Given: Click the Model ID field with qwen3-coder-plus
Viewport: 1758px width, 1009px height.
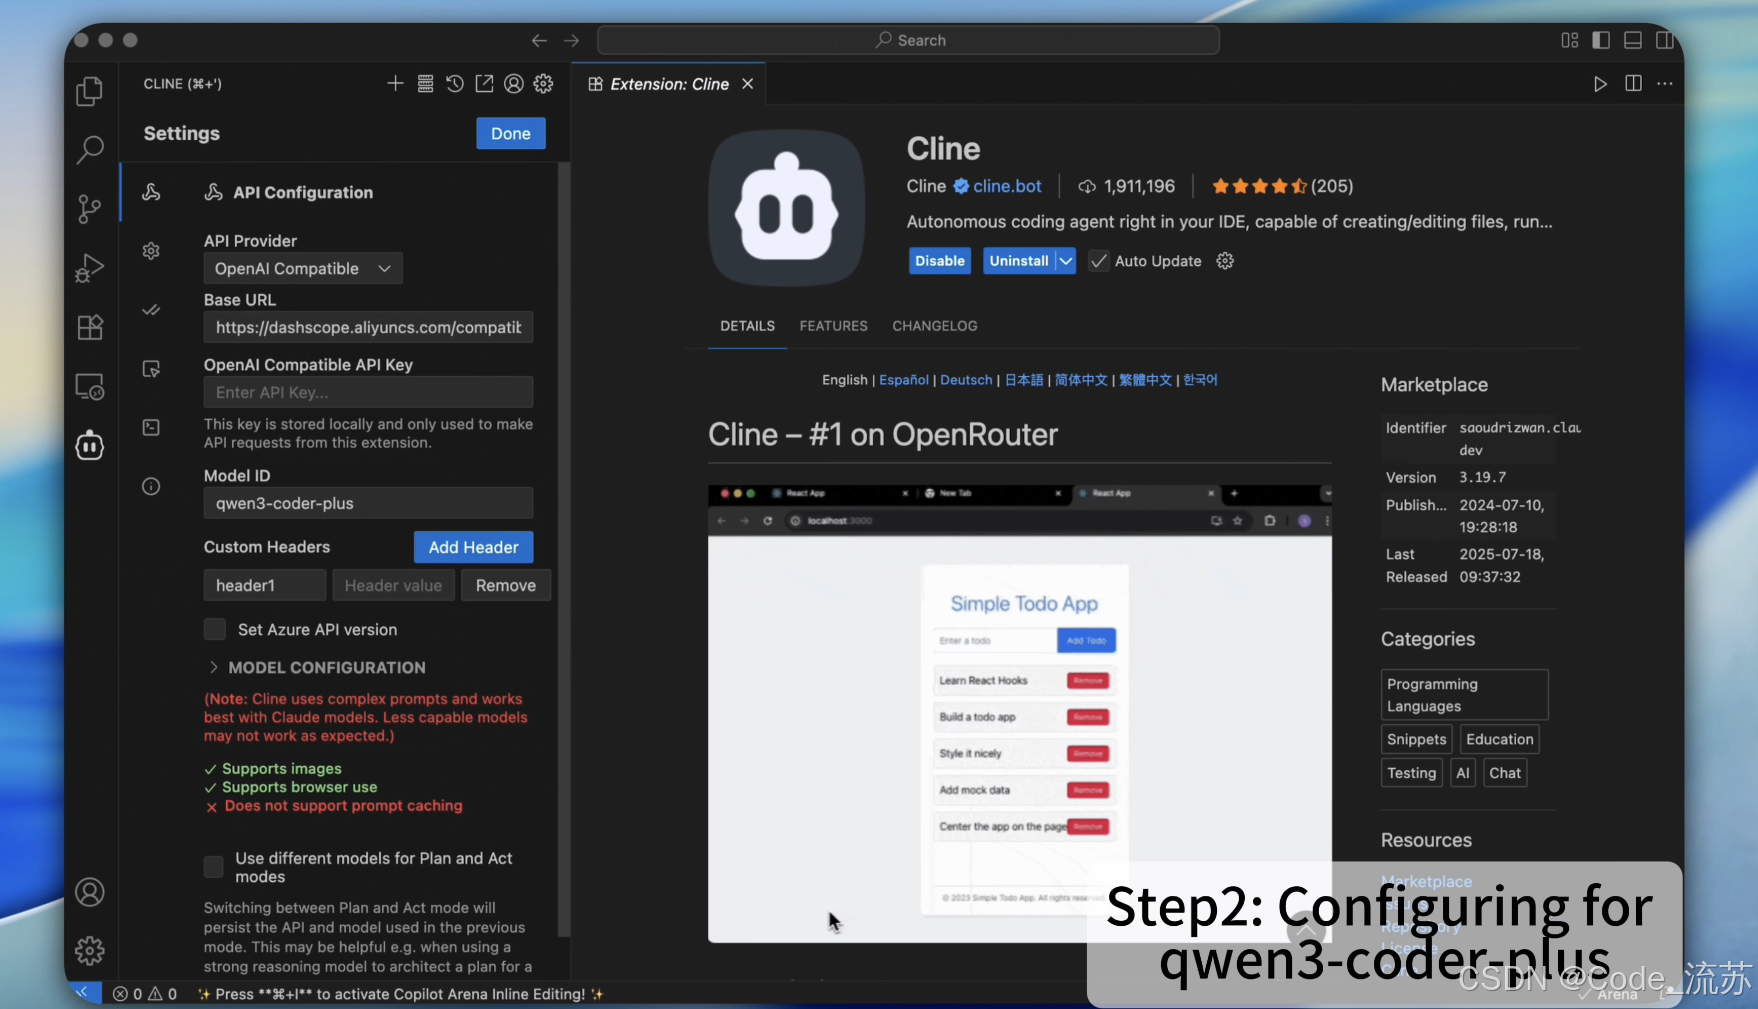Looking at the screenshot, I should [x=368, y=503].
